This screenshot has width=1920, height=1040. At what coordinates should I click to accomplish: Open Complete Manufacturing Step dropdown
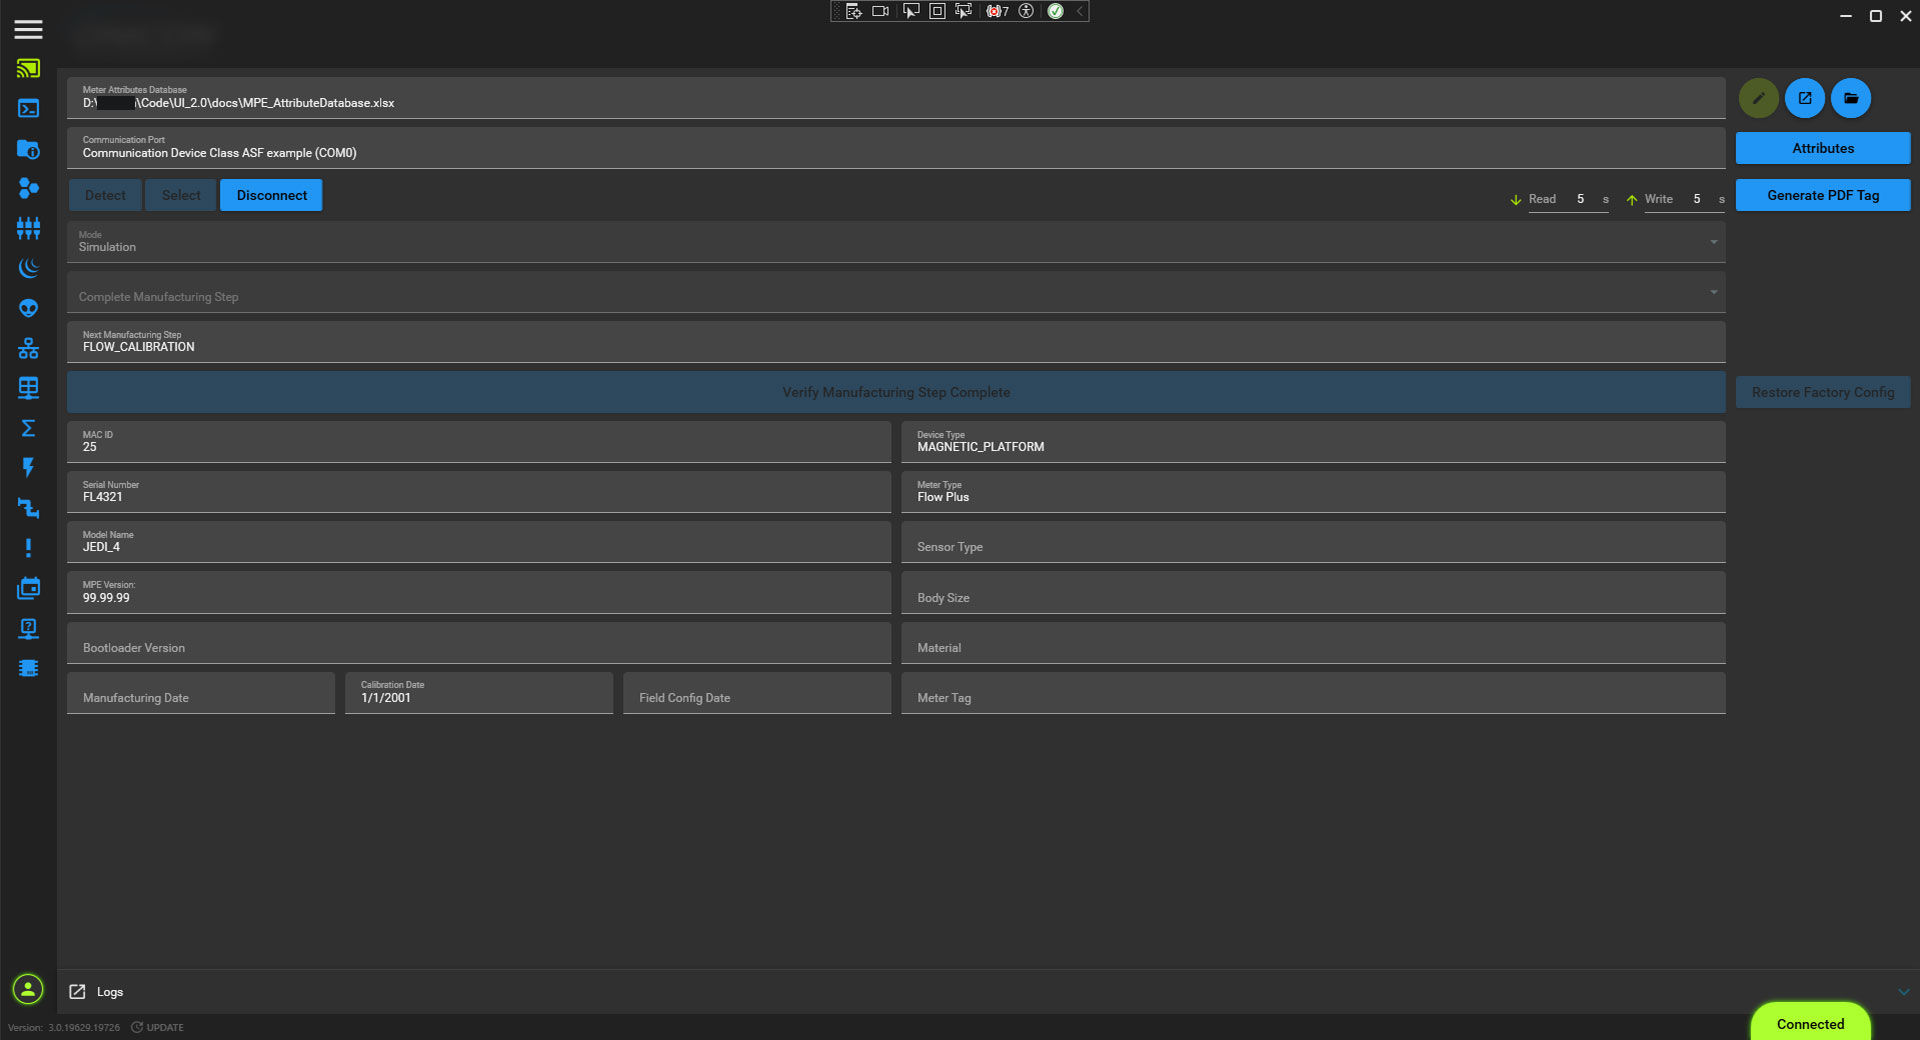point(1713,292)
